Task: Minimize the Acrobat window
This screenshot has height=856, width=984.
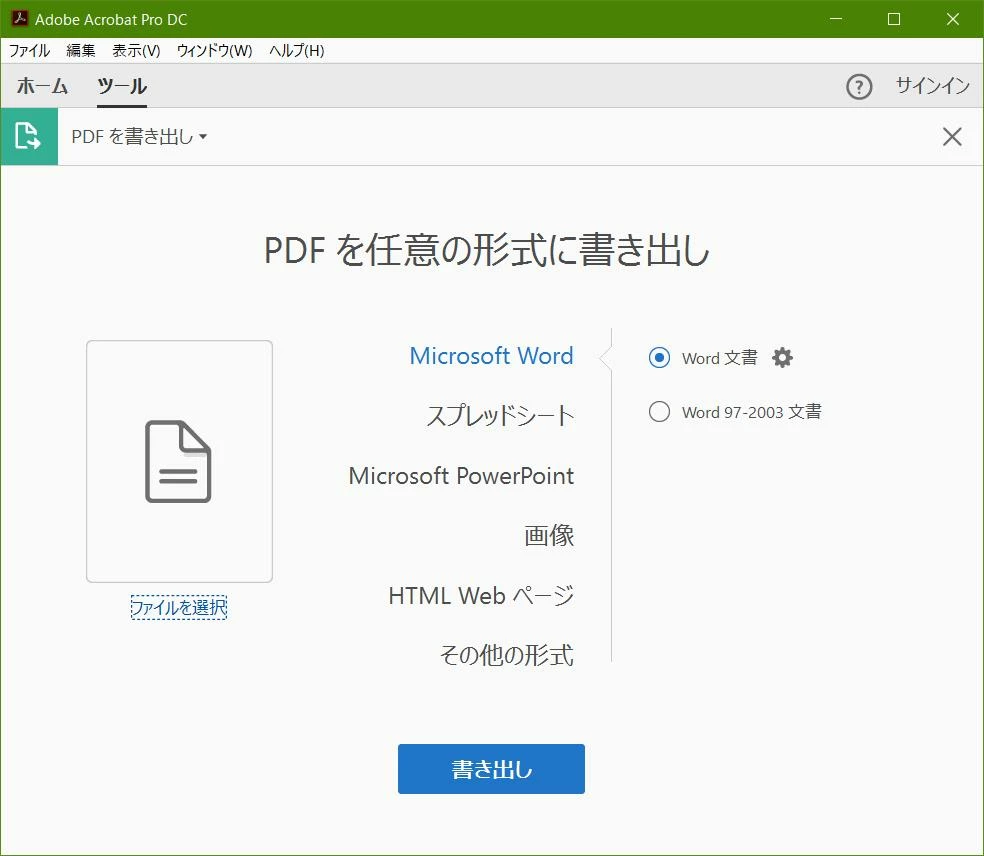Action: click(836, 19)
